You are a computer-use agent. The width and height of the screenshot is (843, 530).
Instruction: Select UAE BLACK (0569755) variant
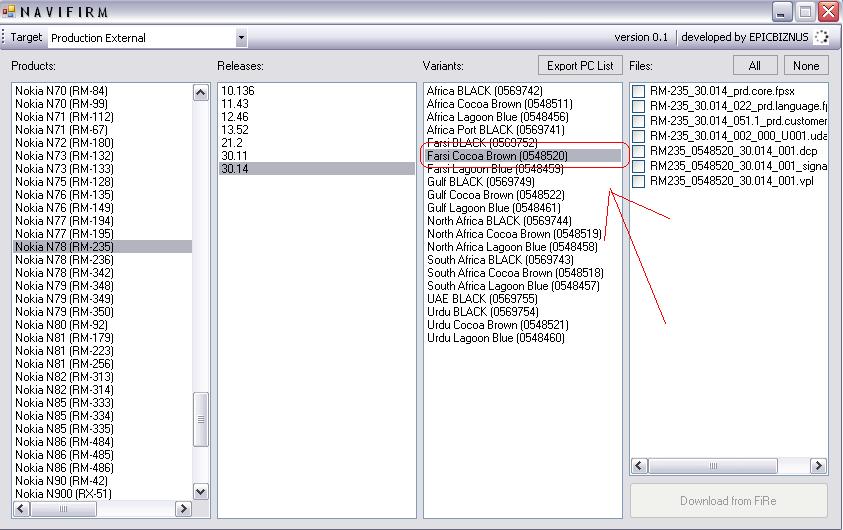tap(523, 299)
